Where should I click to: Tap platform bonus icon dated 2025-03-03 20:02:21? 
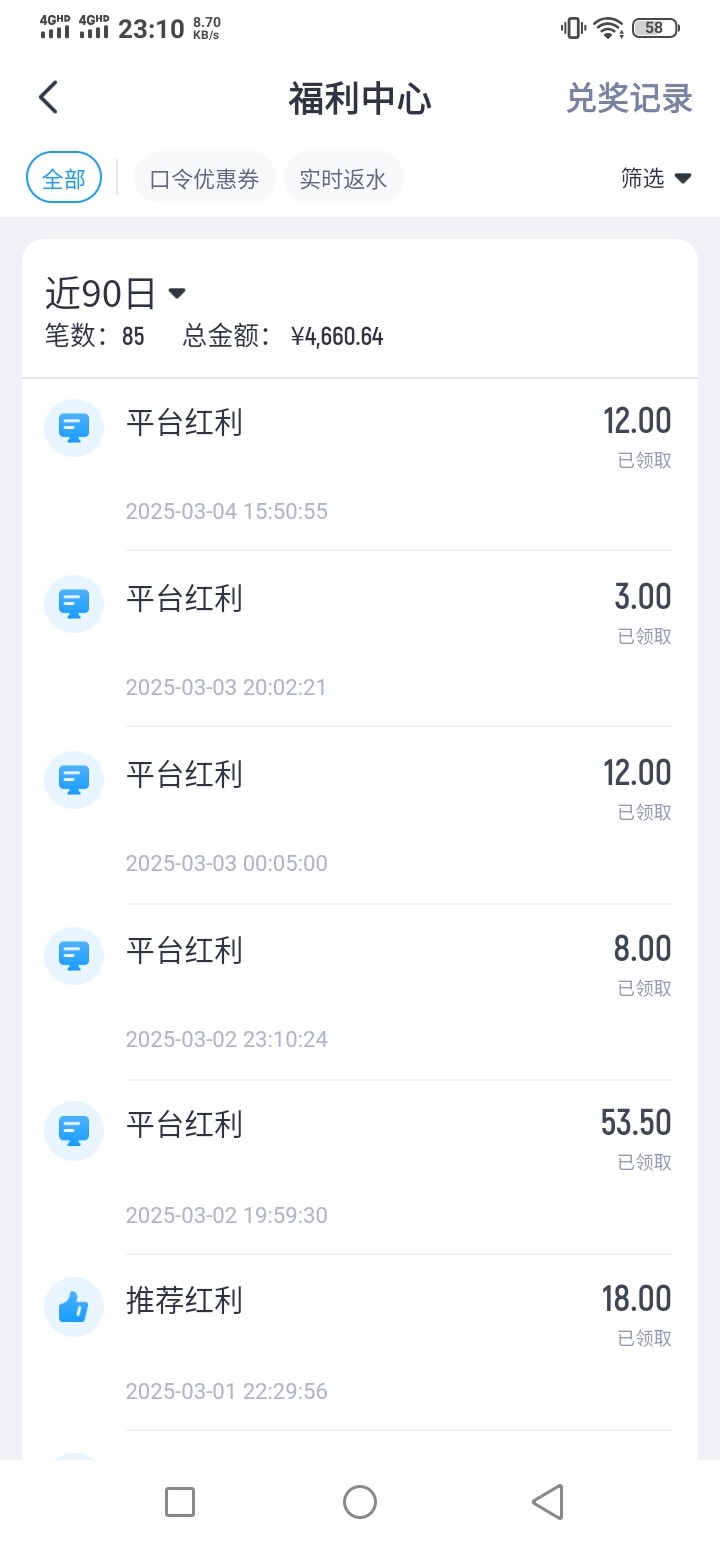pos(74,604)
